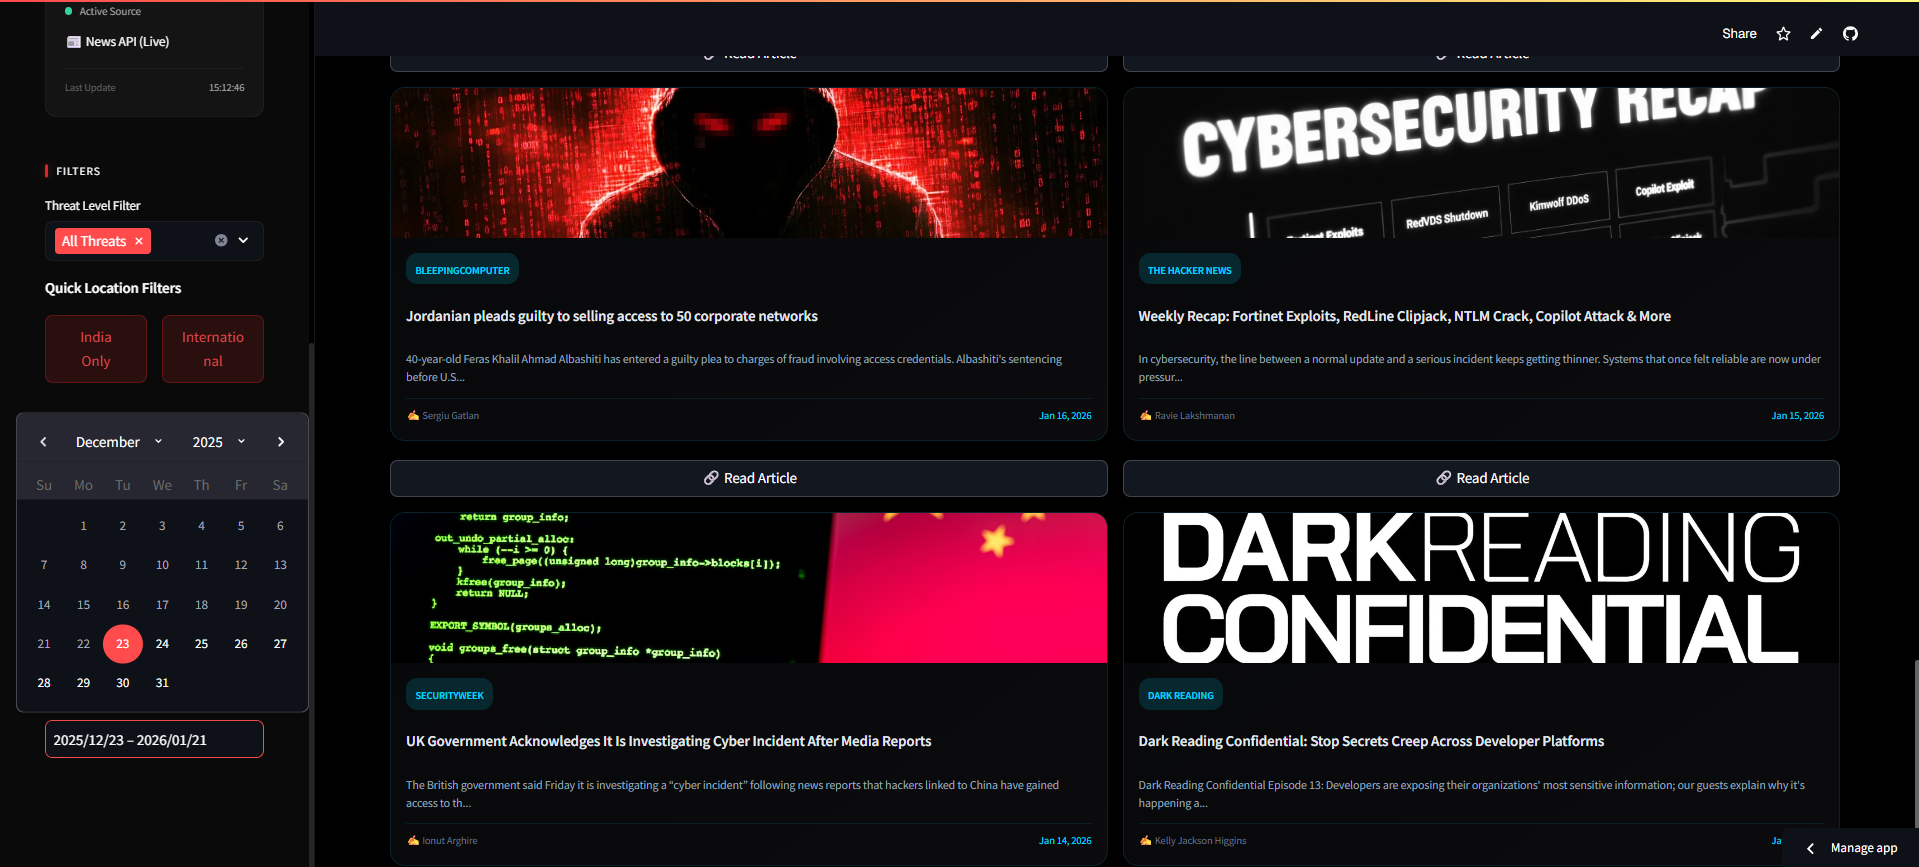
Task: Click author Ravie Lakshmanan
Action: pos(1194,416)
